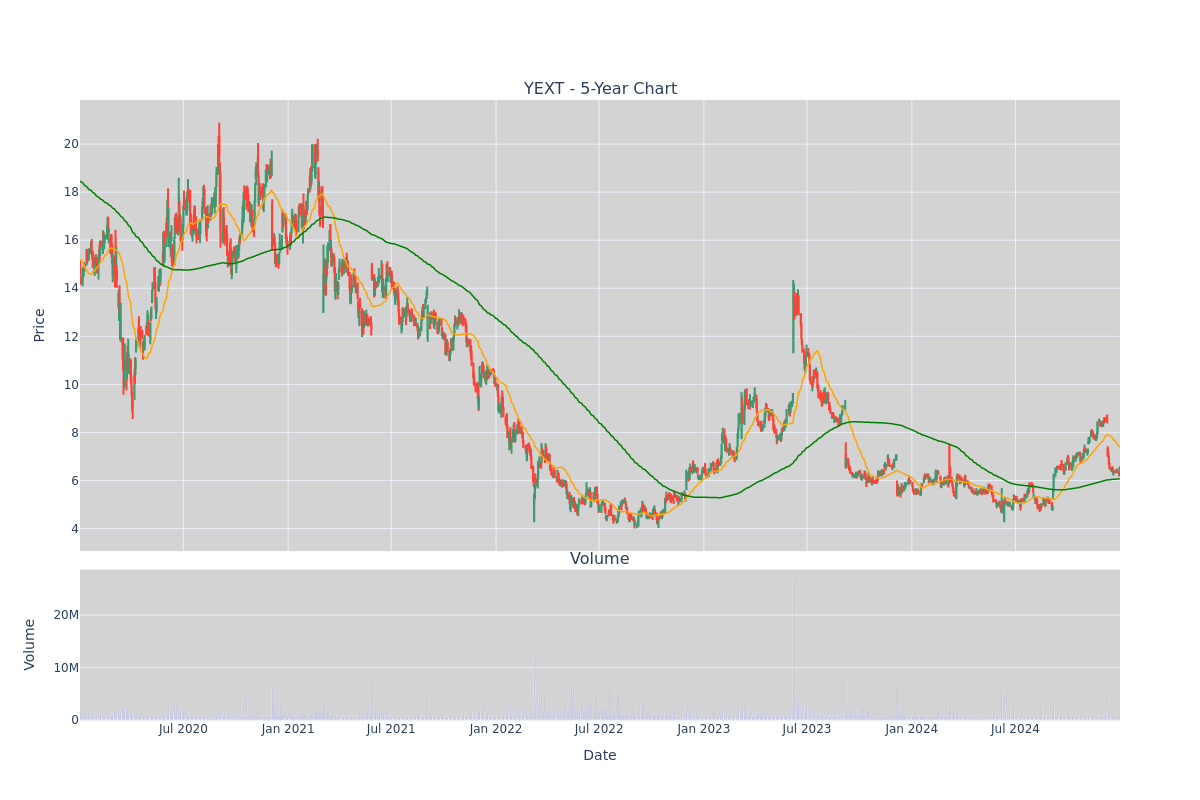Click the 'Jul 2021' date tick
Image resolution: width=1200 pixels, height=800 pixels.
391,729
